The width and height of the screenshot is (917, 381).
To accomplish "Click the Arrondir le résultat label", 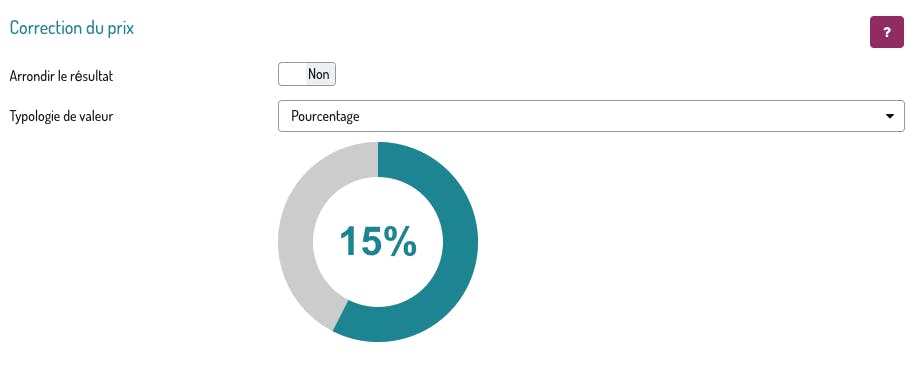I will pyautogui.click(x=61, y=76).
